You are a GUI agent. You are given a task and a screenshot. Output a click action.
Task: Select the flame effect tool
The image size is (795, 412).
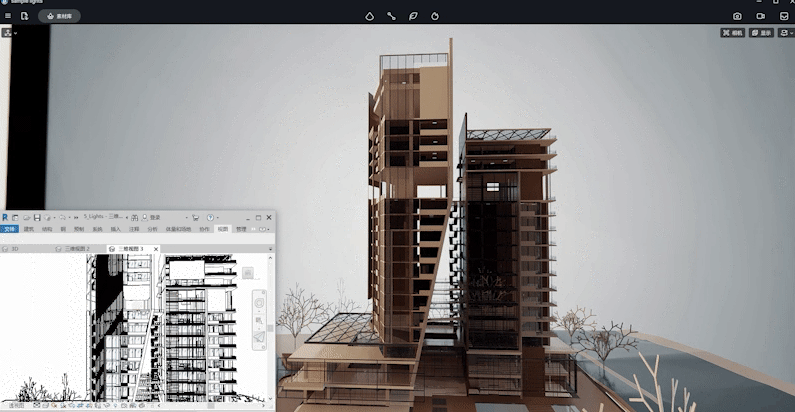(x=435, y=16)
